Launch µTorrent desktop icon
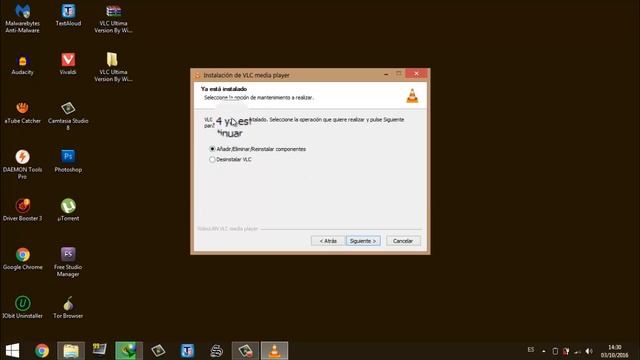 click(68, 210)
